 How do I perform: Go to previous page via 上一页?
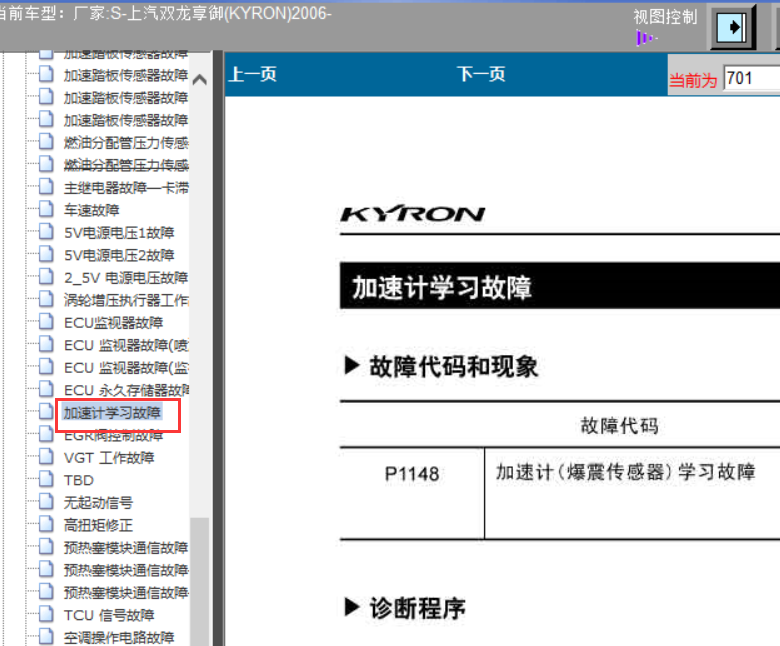pos(253,75)
